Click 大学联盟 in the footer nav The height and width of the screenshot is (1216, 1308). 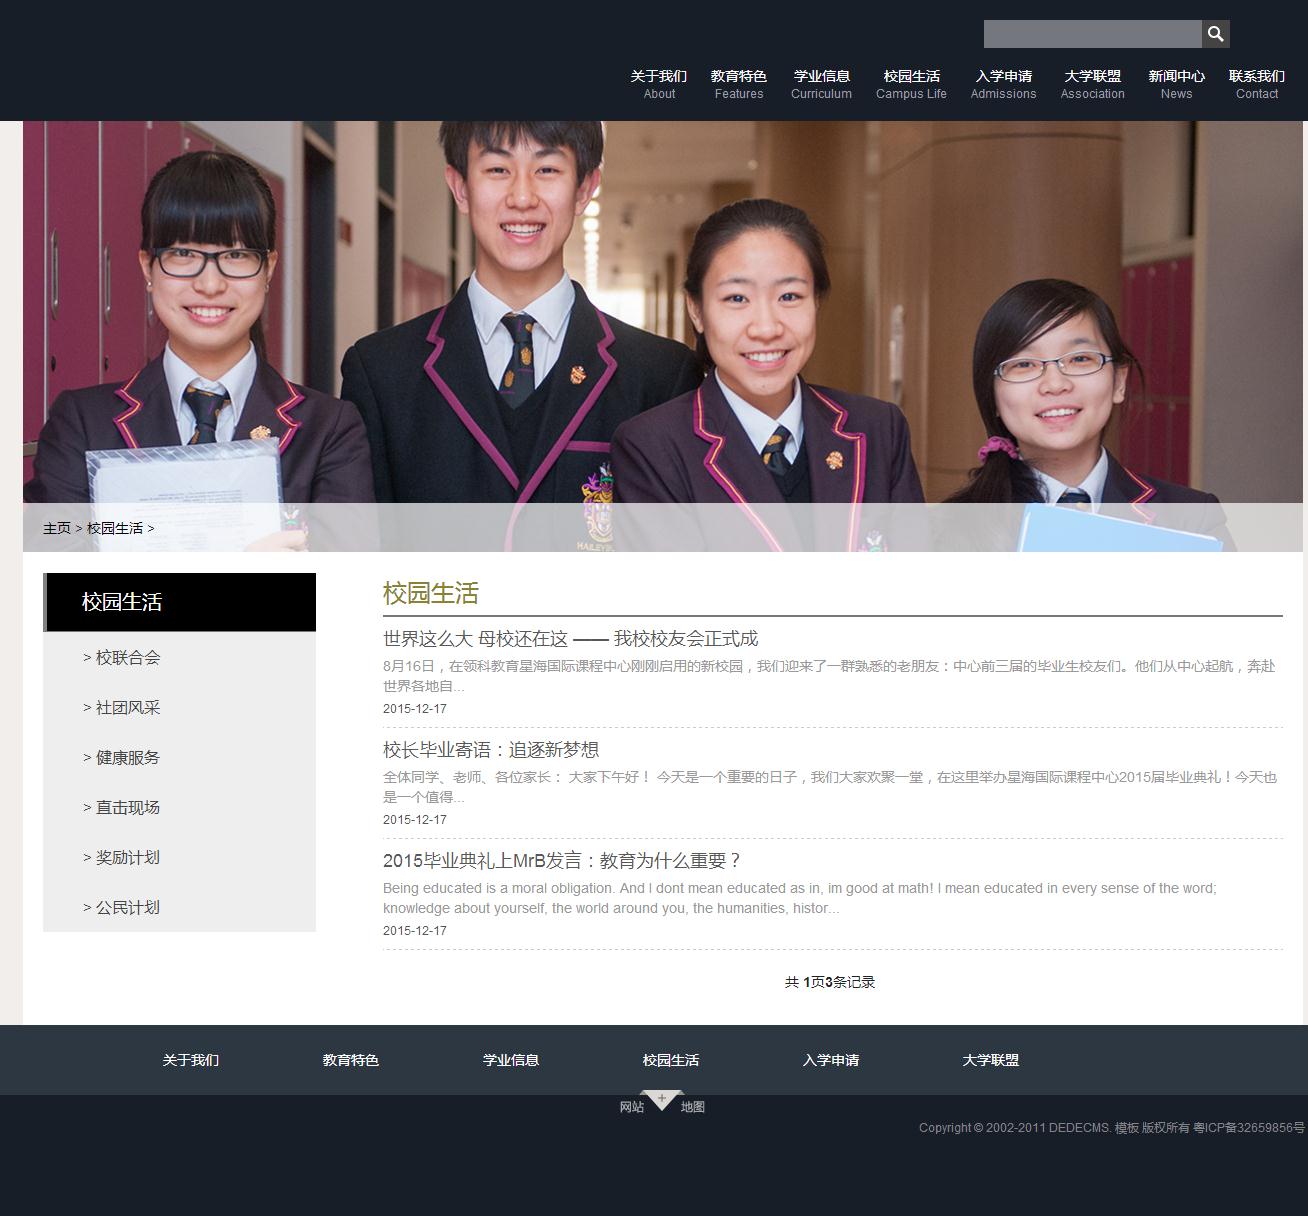(990, 1060)
